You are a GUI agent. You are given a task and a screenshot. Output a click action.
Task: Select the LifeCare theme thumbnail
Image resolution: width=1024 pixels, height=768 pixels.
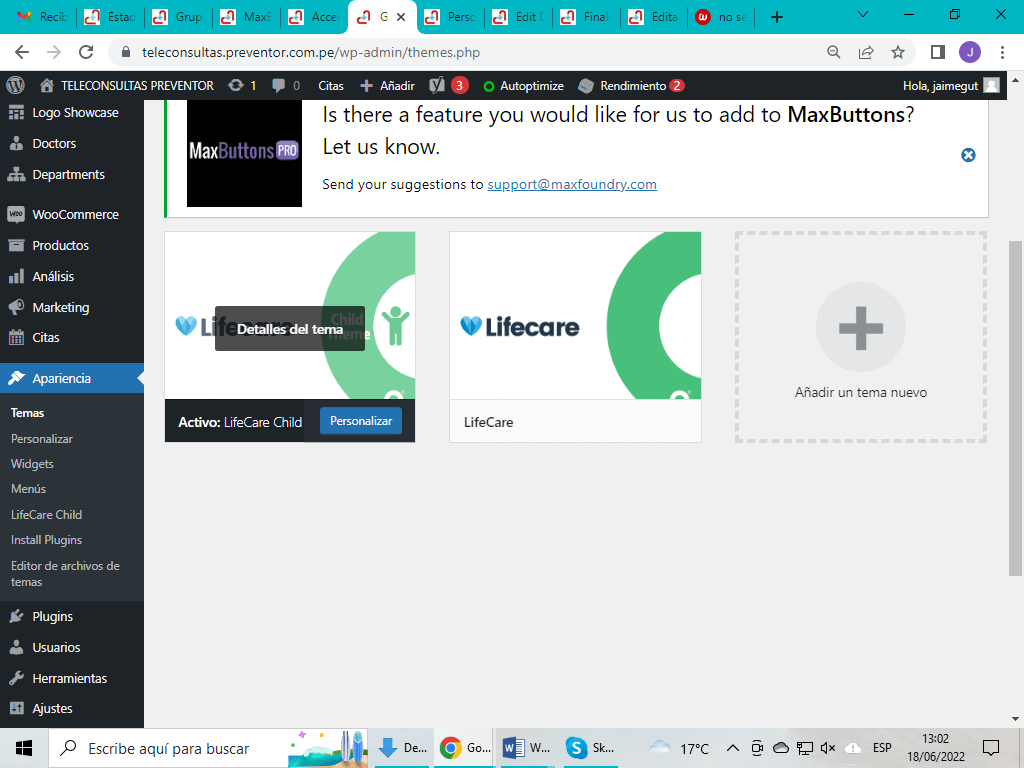pos(575,315)
